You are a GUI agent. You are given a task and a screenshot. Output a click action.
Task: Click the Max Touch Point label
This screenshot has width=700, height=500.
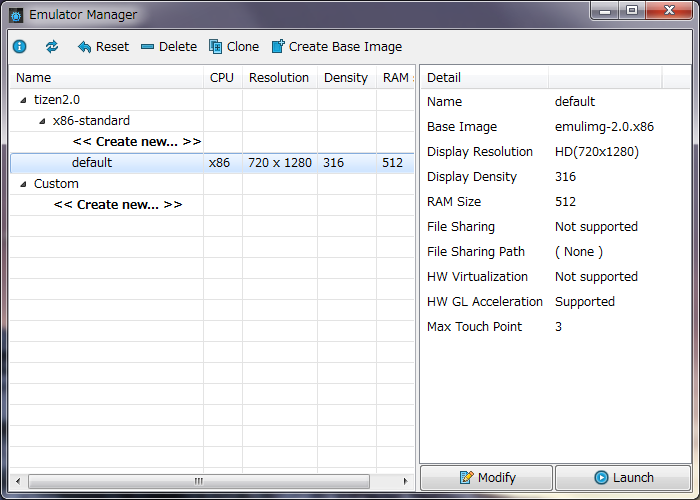tap(474, 327)
